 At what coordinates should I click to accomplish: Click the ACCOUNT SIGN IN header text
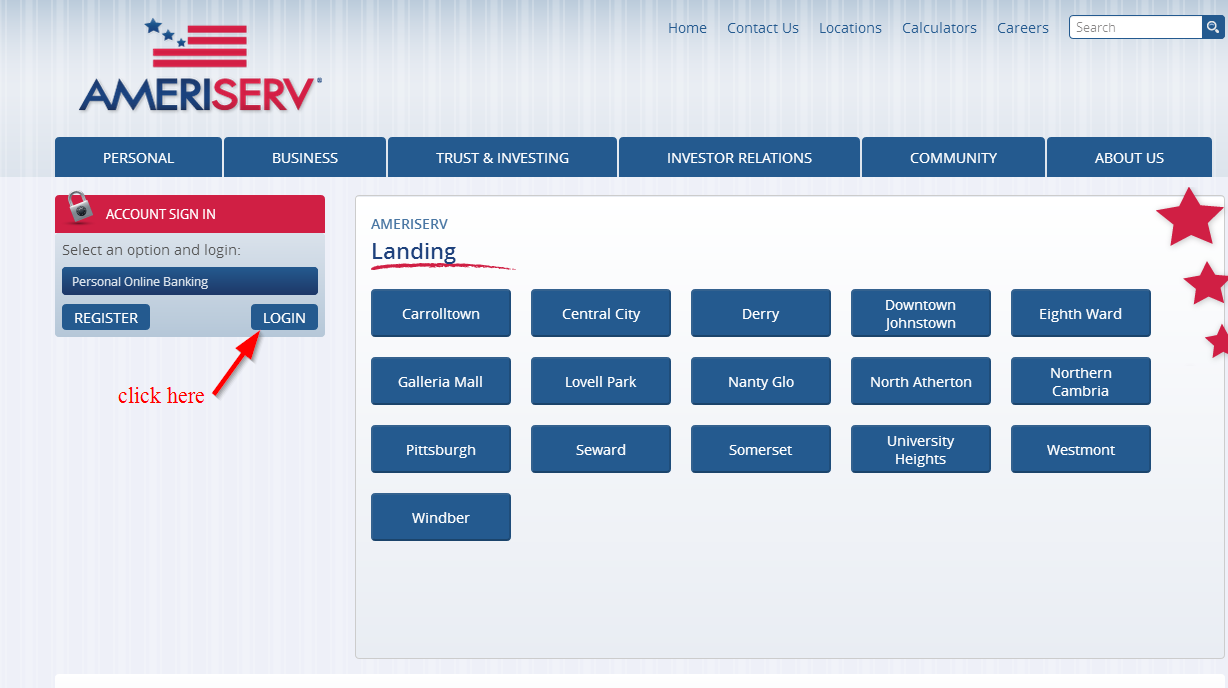pyautogui.click(x=160, y=214)
